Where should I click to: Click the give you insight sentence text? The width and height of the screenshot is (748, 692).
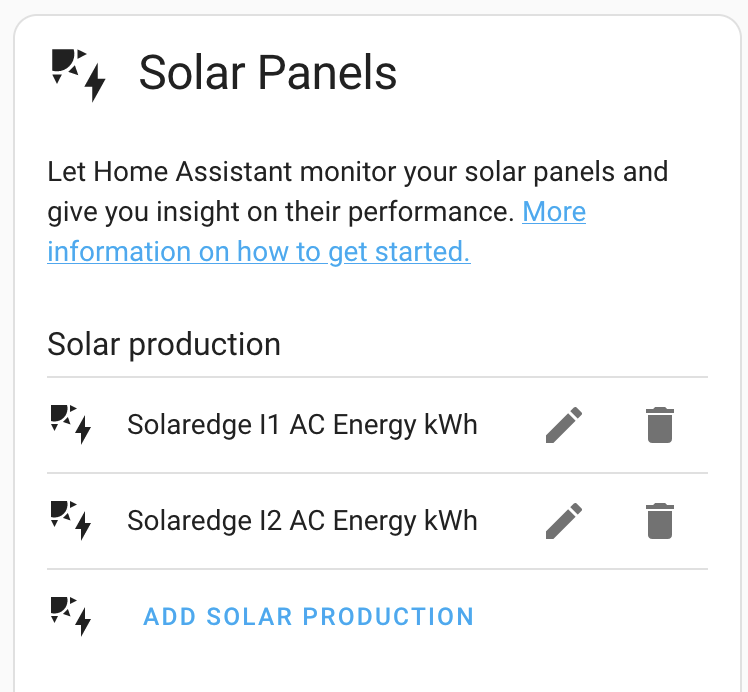(281, 212)
